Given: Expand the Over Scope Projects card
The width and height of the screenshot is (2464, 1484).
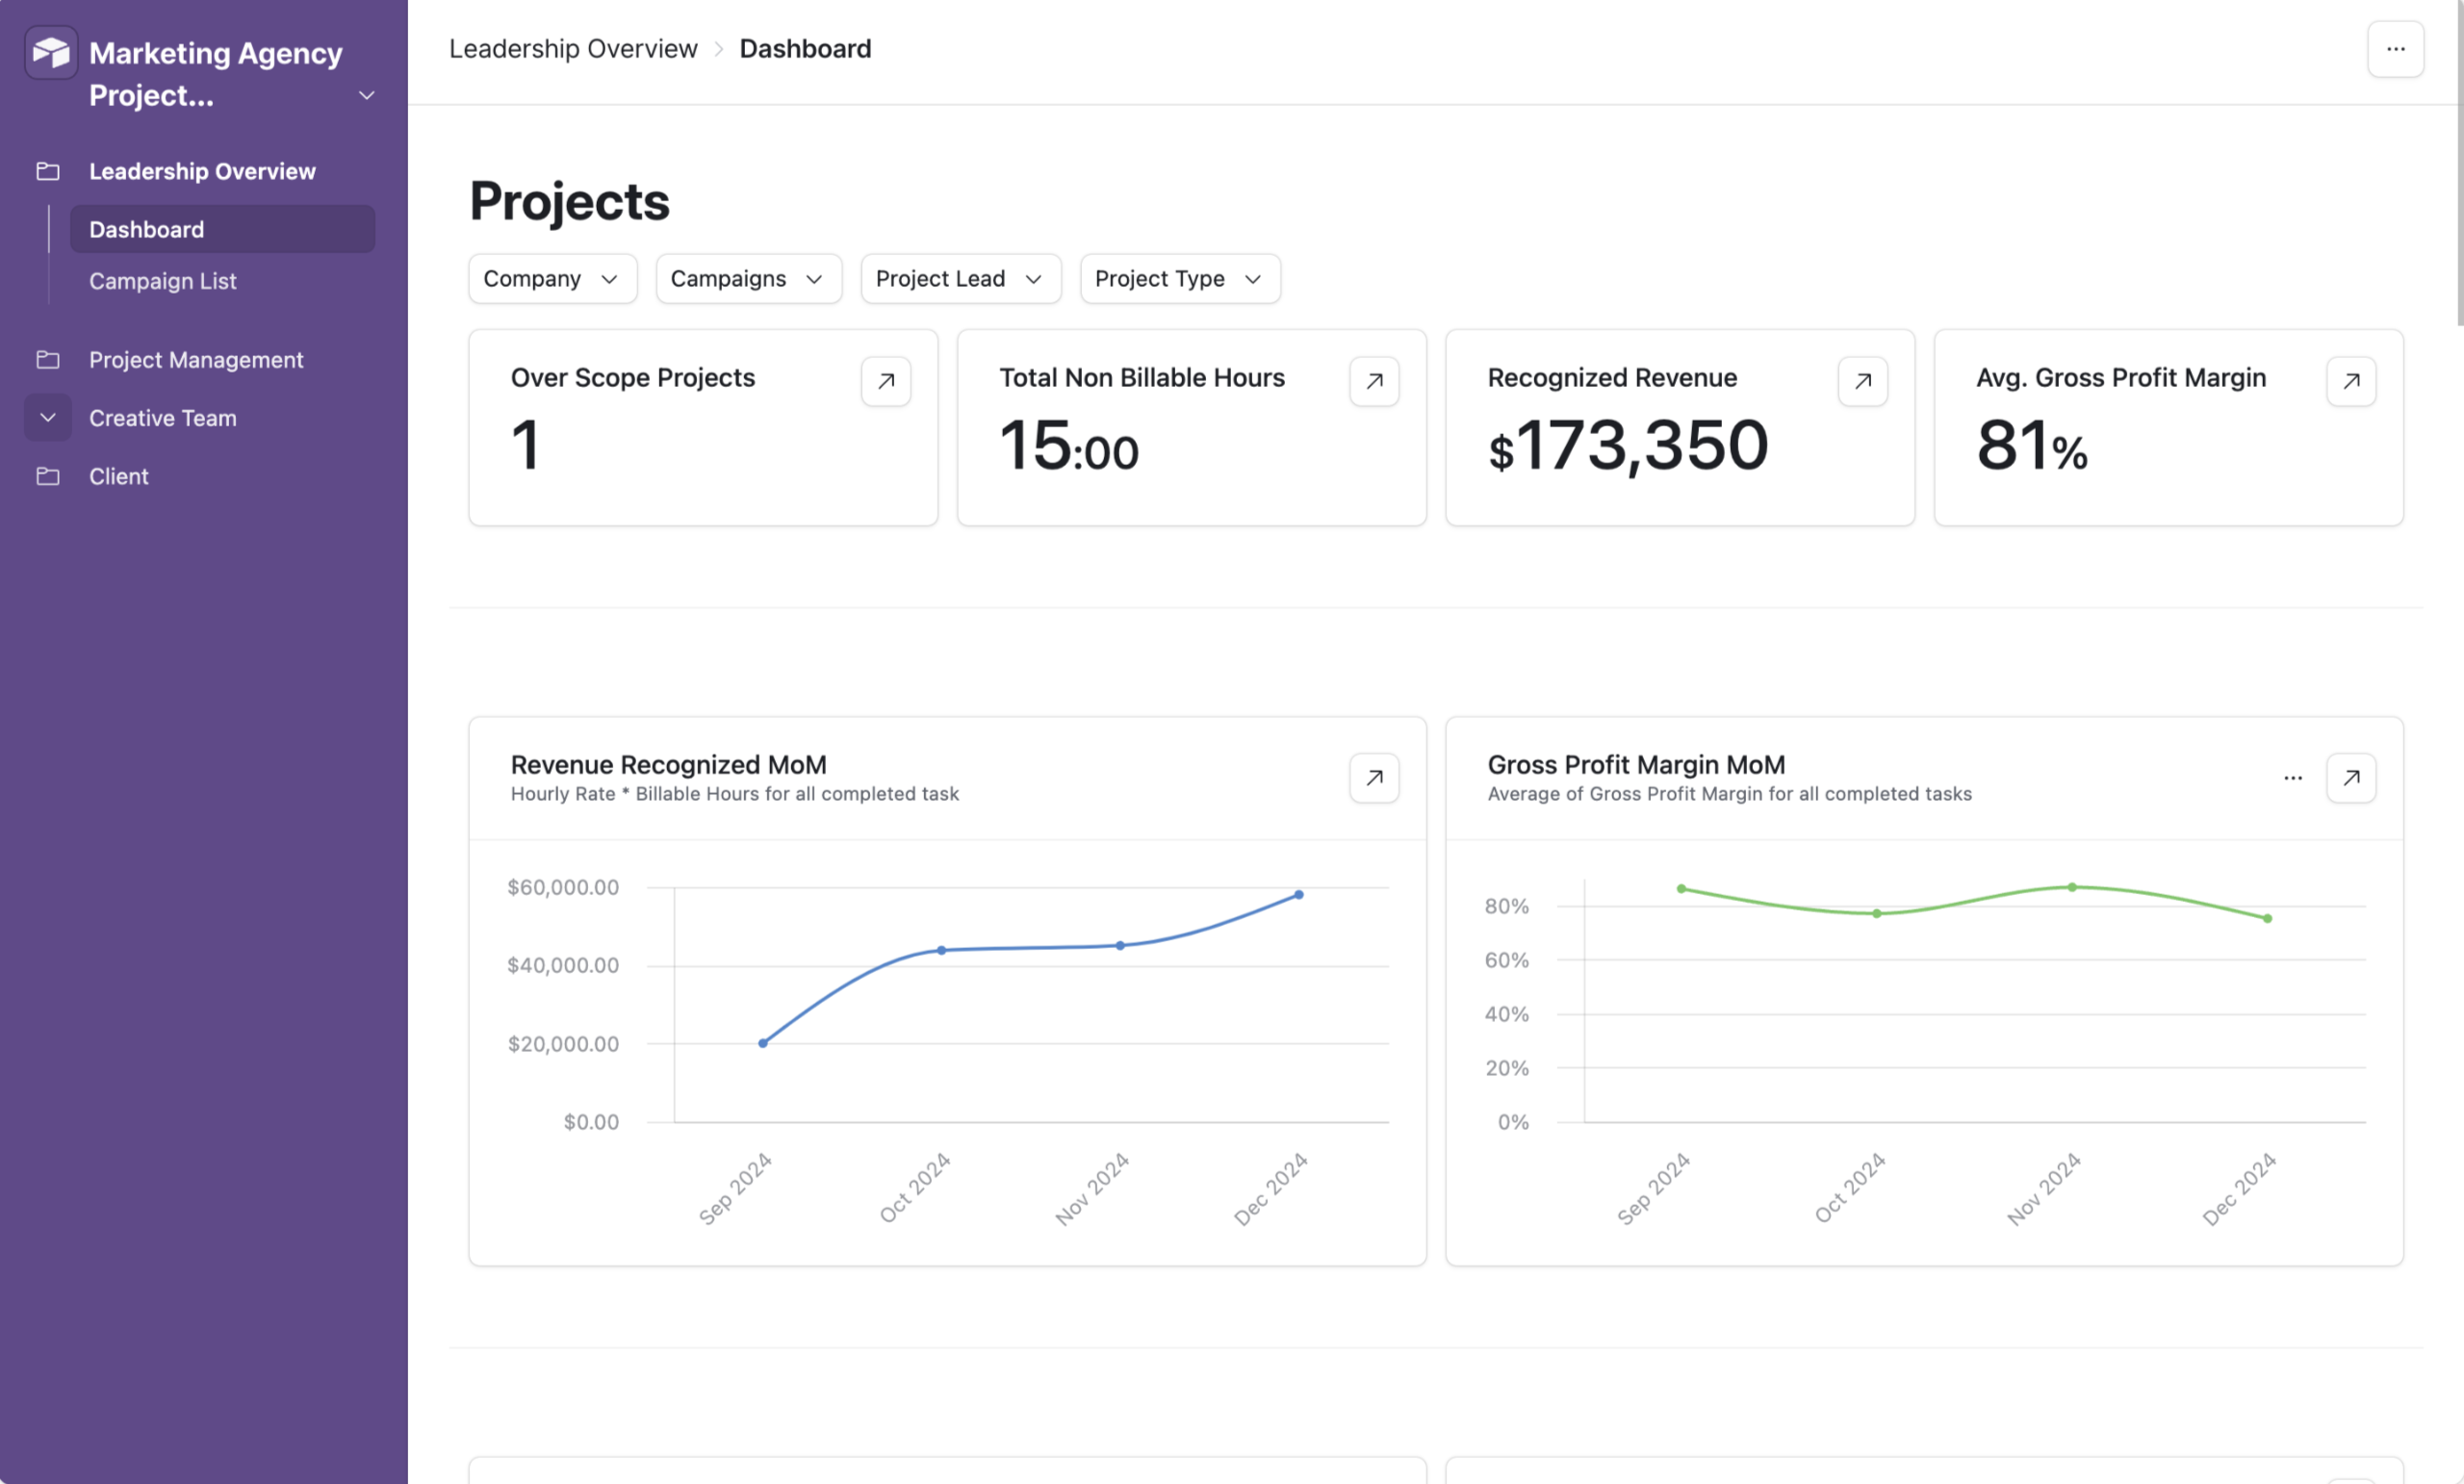Looking at the screenshot, I should tap(886, 381).
